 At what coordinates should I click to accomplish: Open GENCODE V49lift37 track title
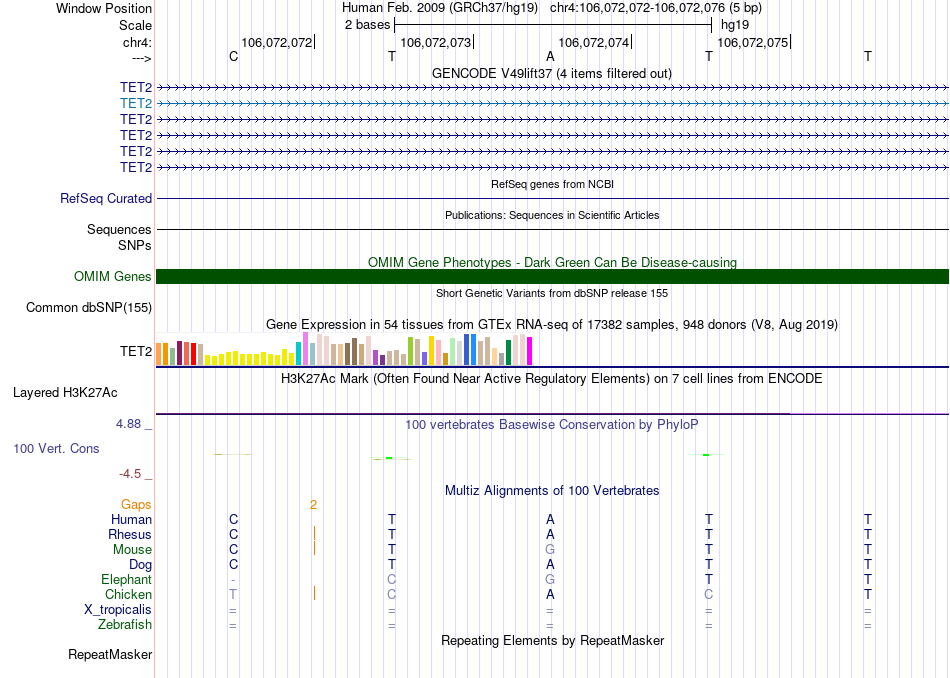coord(552,73)
